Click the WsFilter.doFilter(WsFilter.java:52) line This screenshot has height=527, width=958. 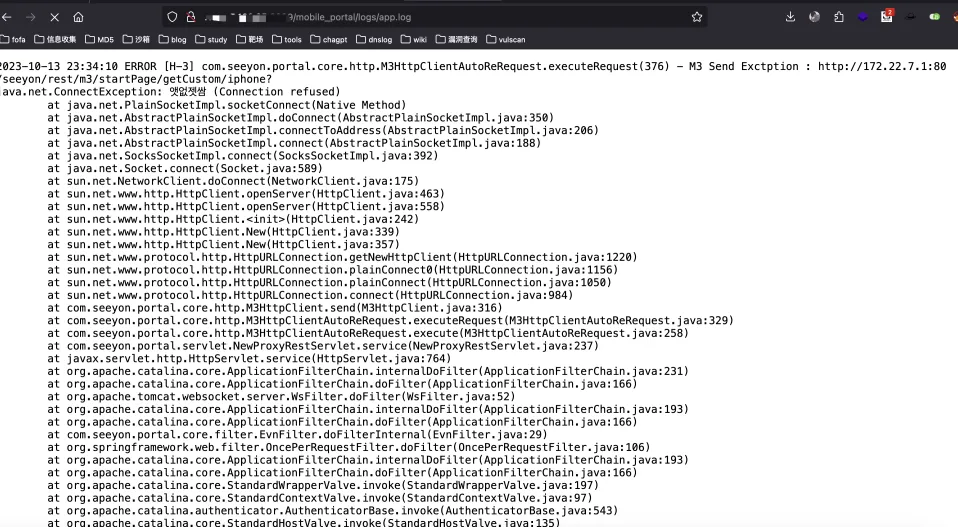tap(282, 396)
